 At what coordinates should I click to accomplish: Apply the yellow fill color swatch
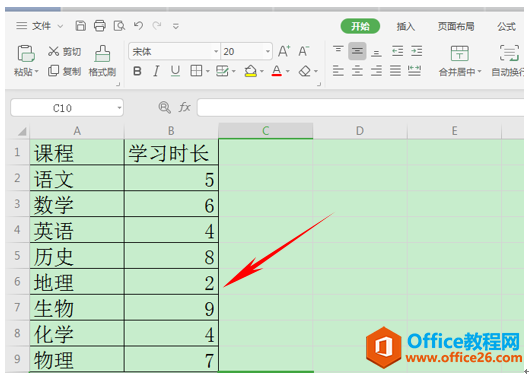click(250, 71)
